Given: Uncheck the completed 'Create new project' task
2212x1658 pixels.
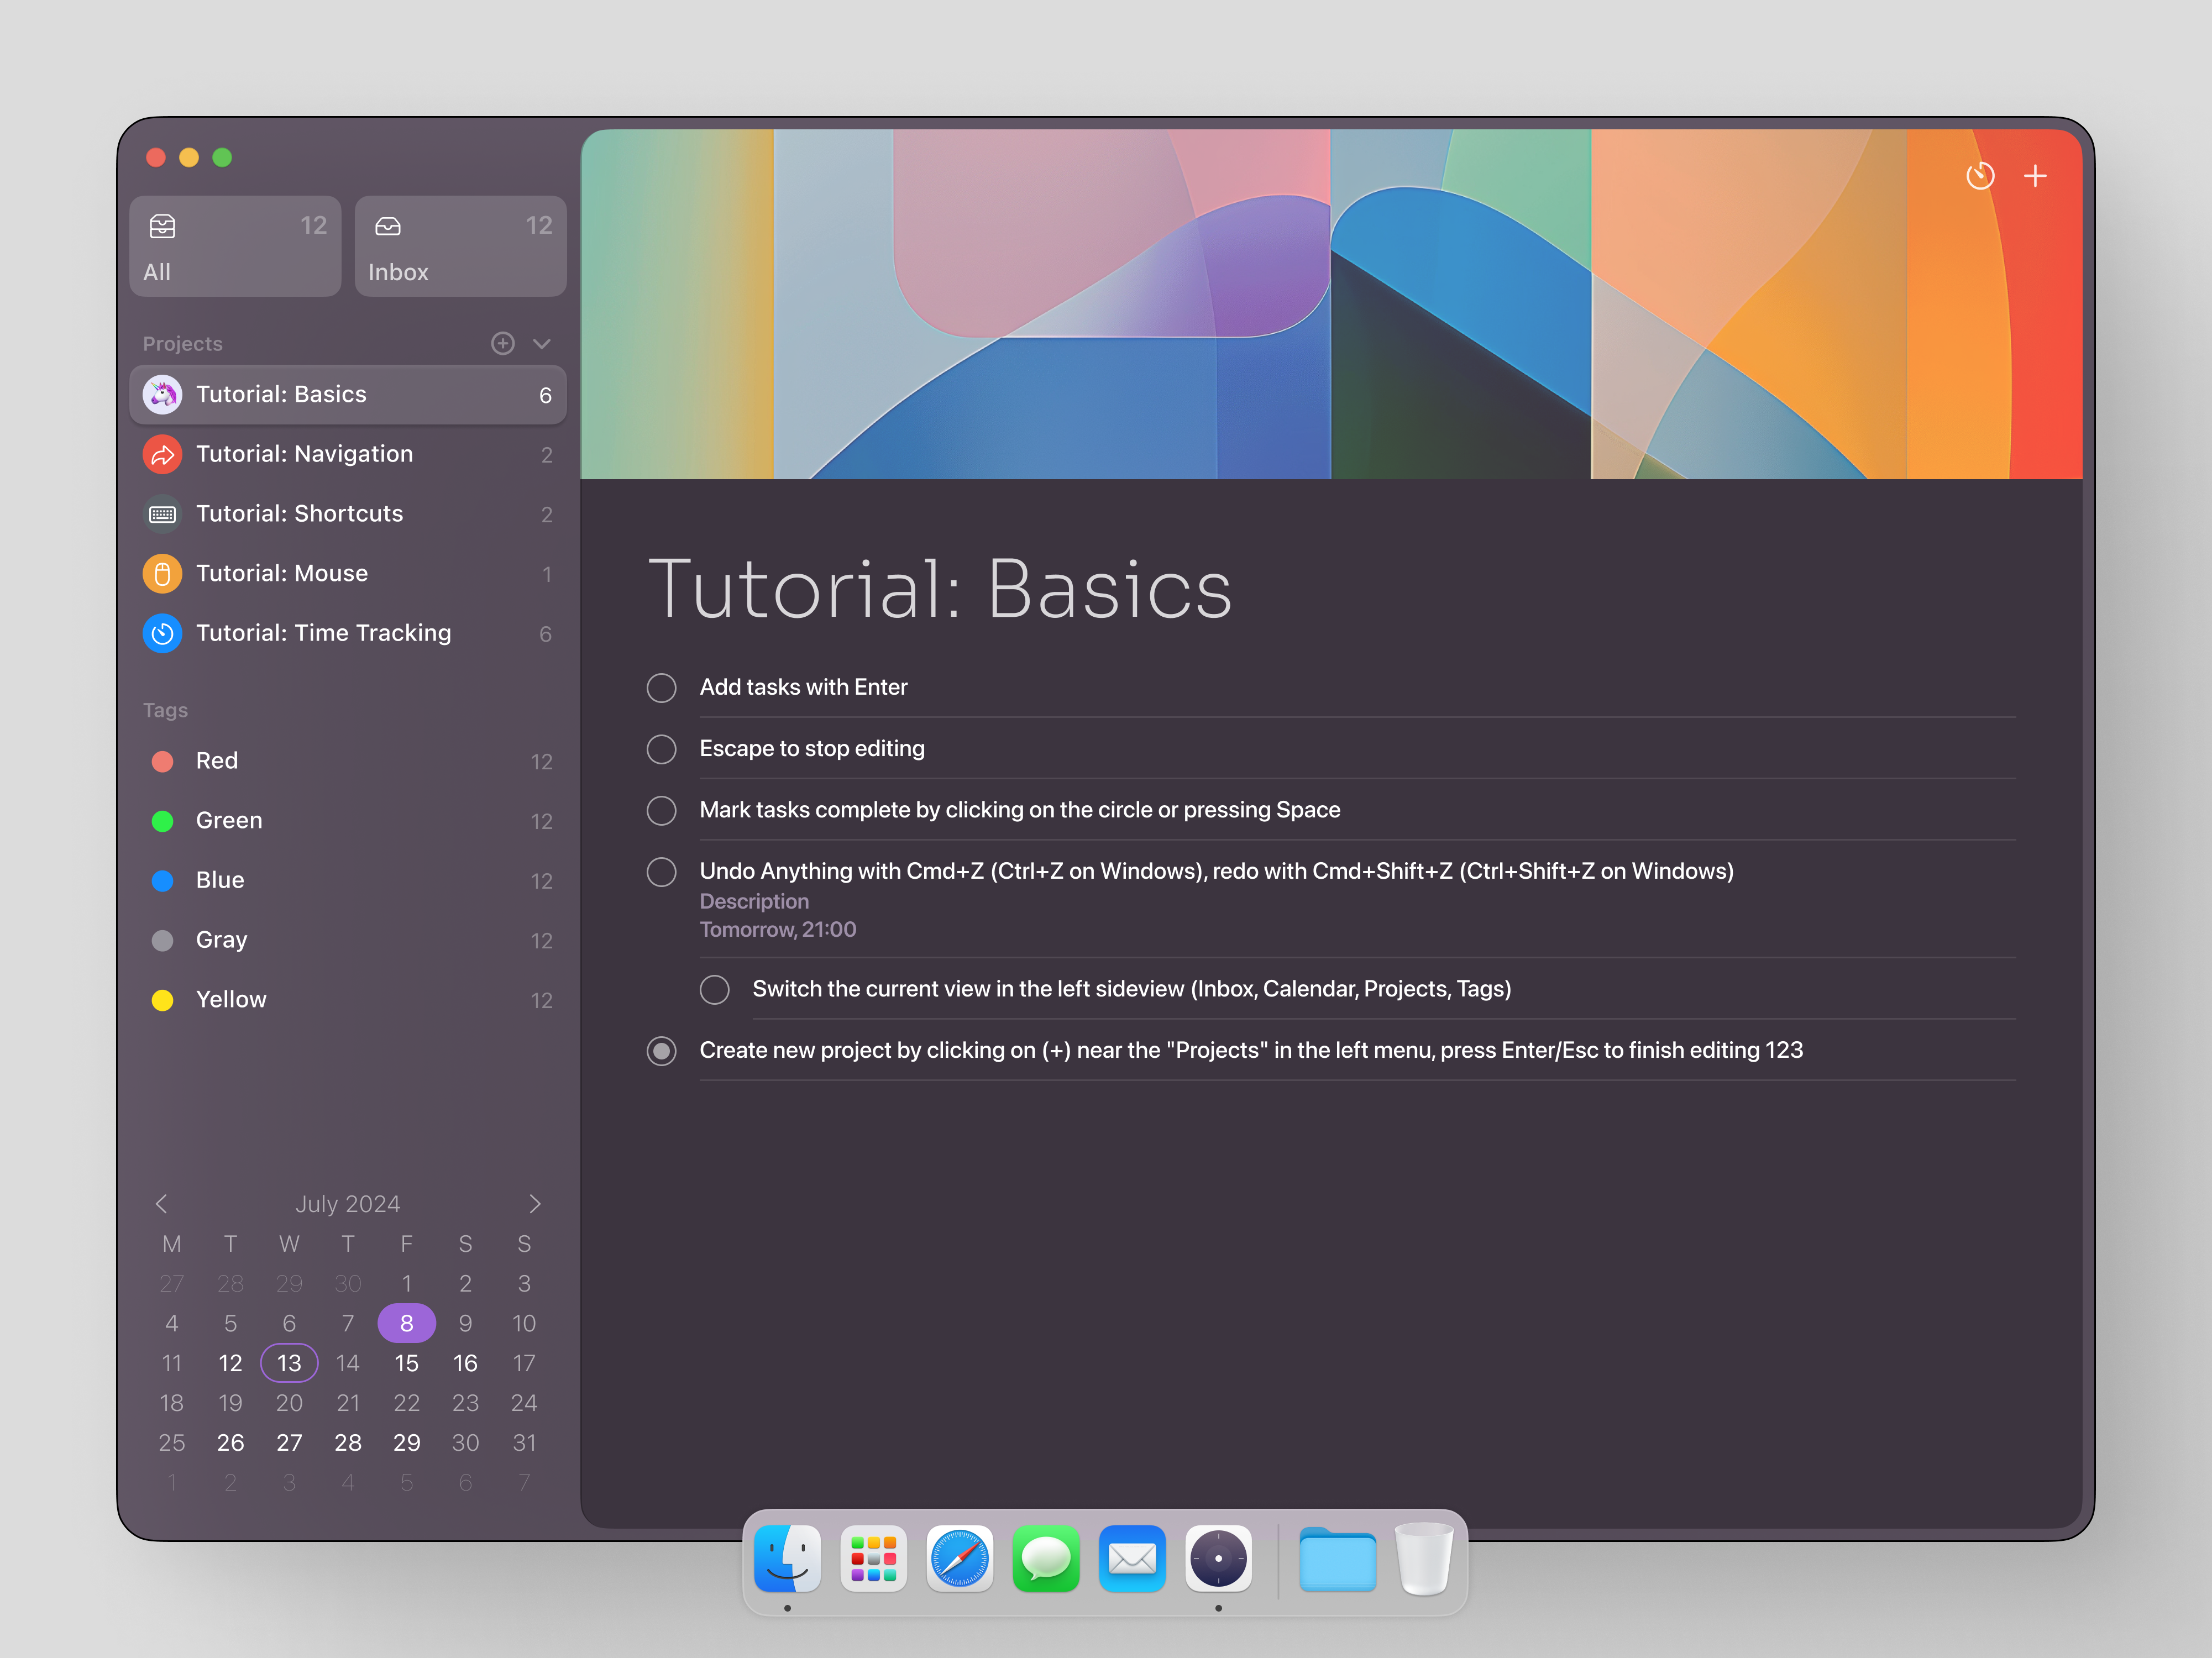Looking at the screenshot, I should point(661,1051).
